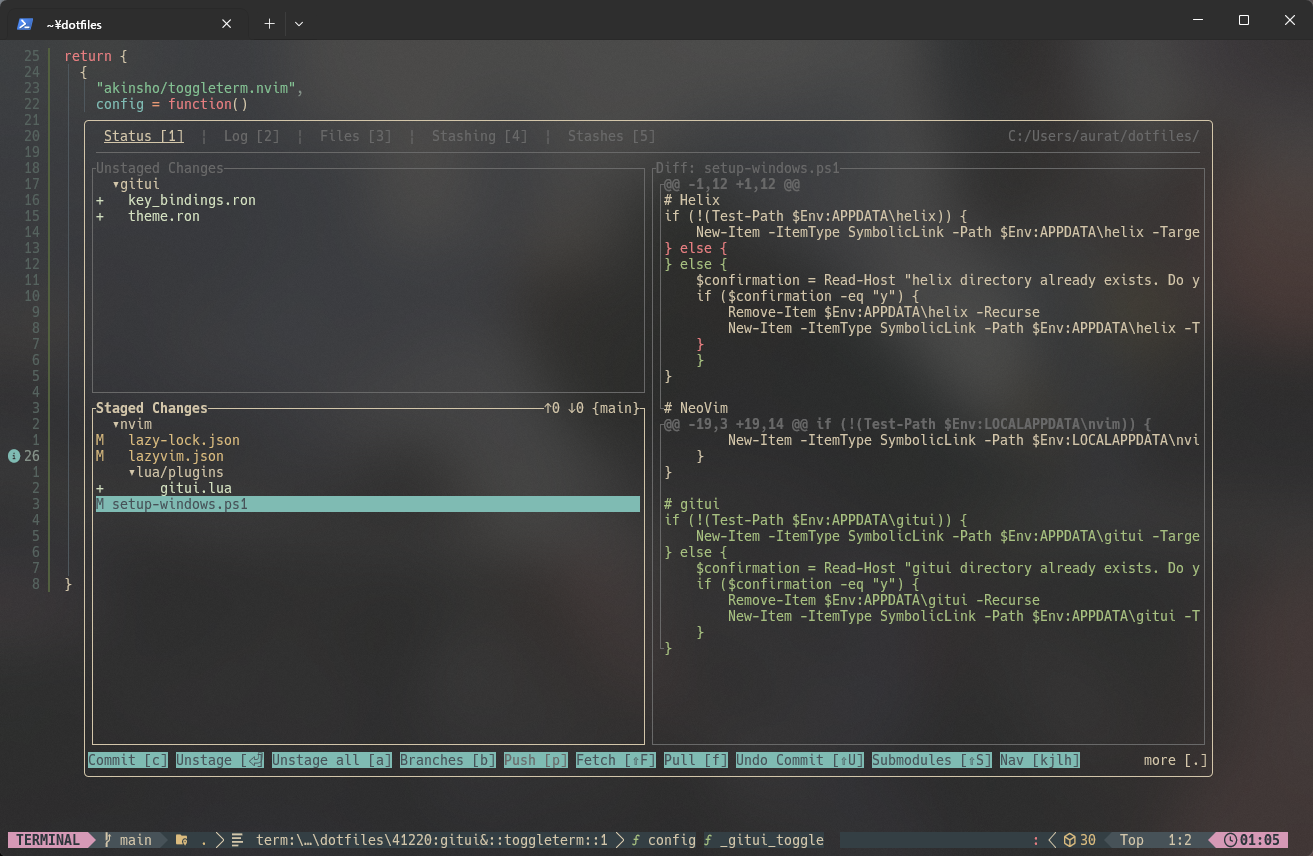Viewport: 1313px width, 856px height.
Task: Select lazyvim.json in Staged Changes
Action: [176, 456]
